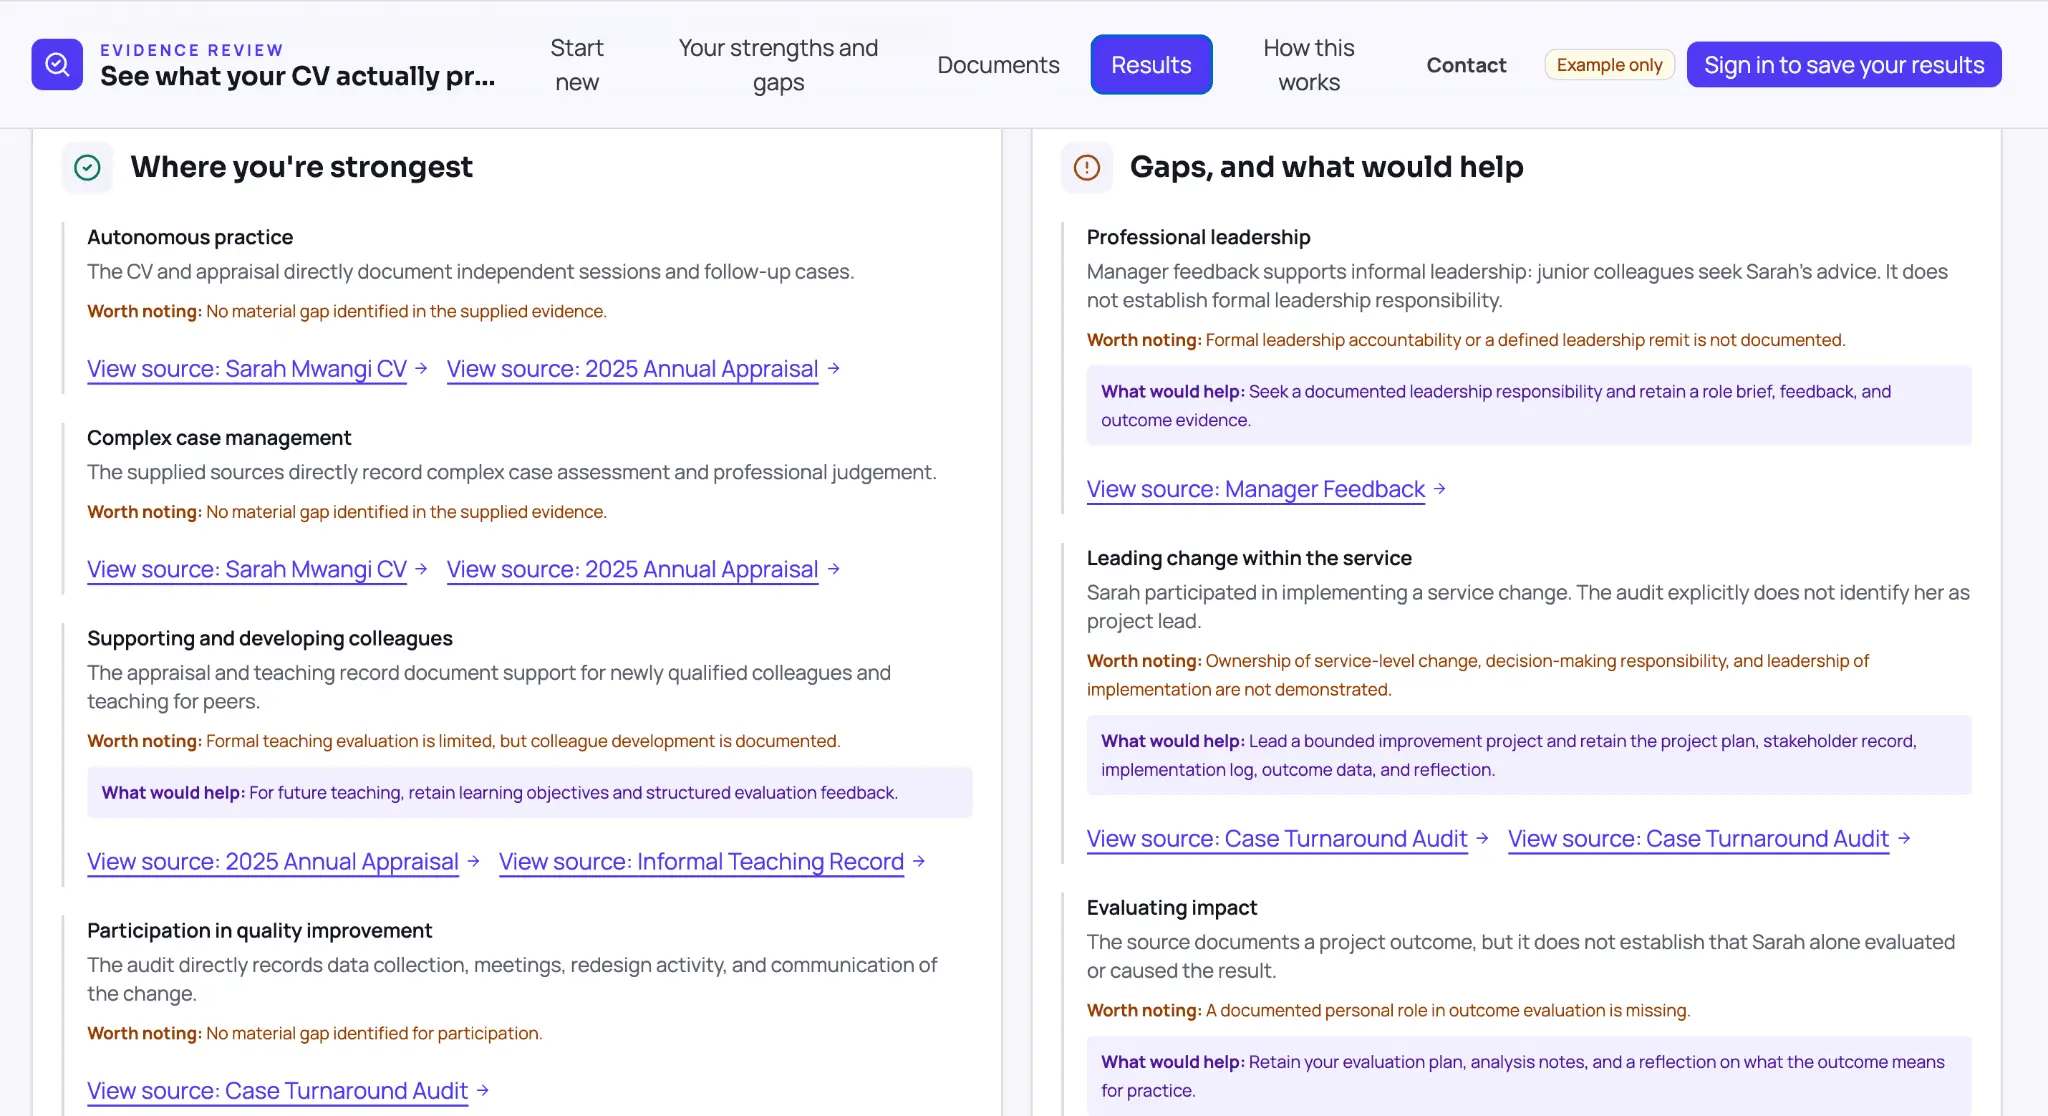Click Sign in to save your results
This screenshot has height=1116, width=2048.
click(x=1844, y=65)
